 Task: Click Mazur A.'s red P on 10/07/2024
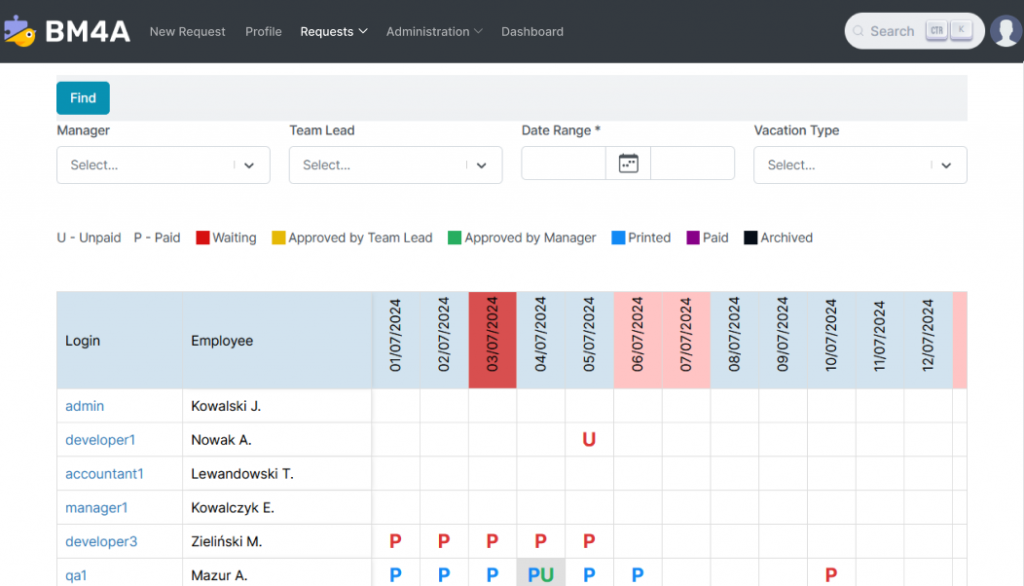pyautogui.click(x=831, y=576)
